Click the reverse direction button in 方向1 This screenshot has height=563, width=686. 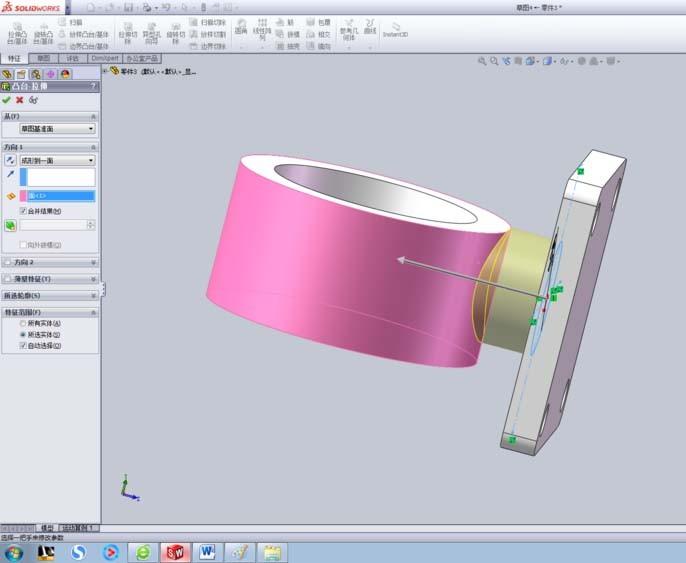click(x=10, y=160)
